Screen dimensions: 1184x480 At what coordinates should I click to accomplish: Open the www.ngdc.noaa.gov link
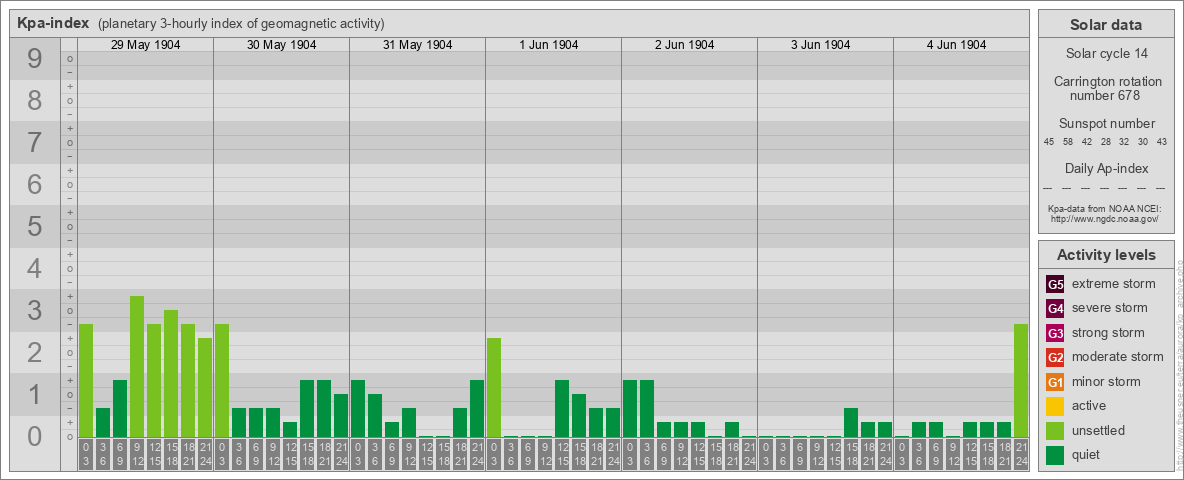tap(1104, 218)
